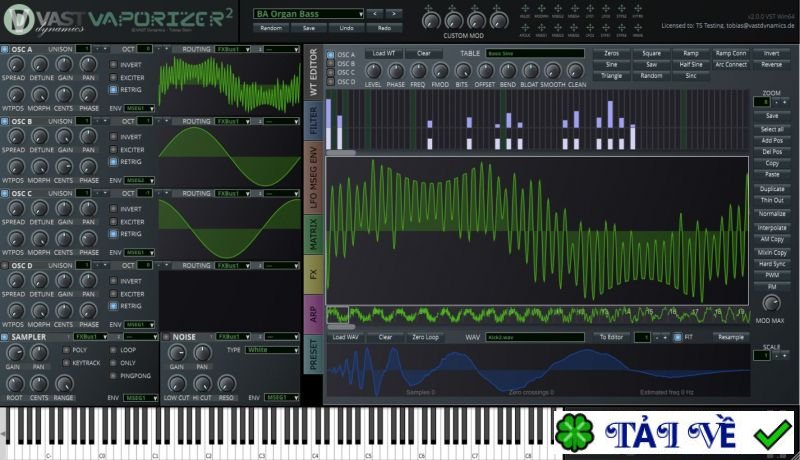
Task: Open the LFO MSEG ENV tab
Action: pos(313,177)
